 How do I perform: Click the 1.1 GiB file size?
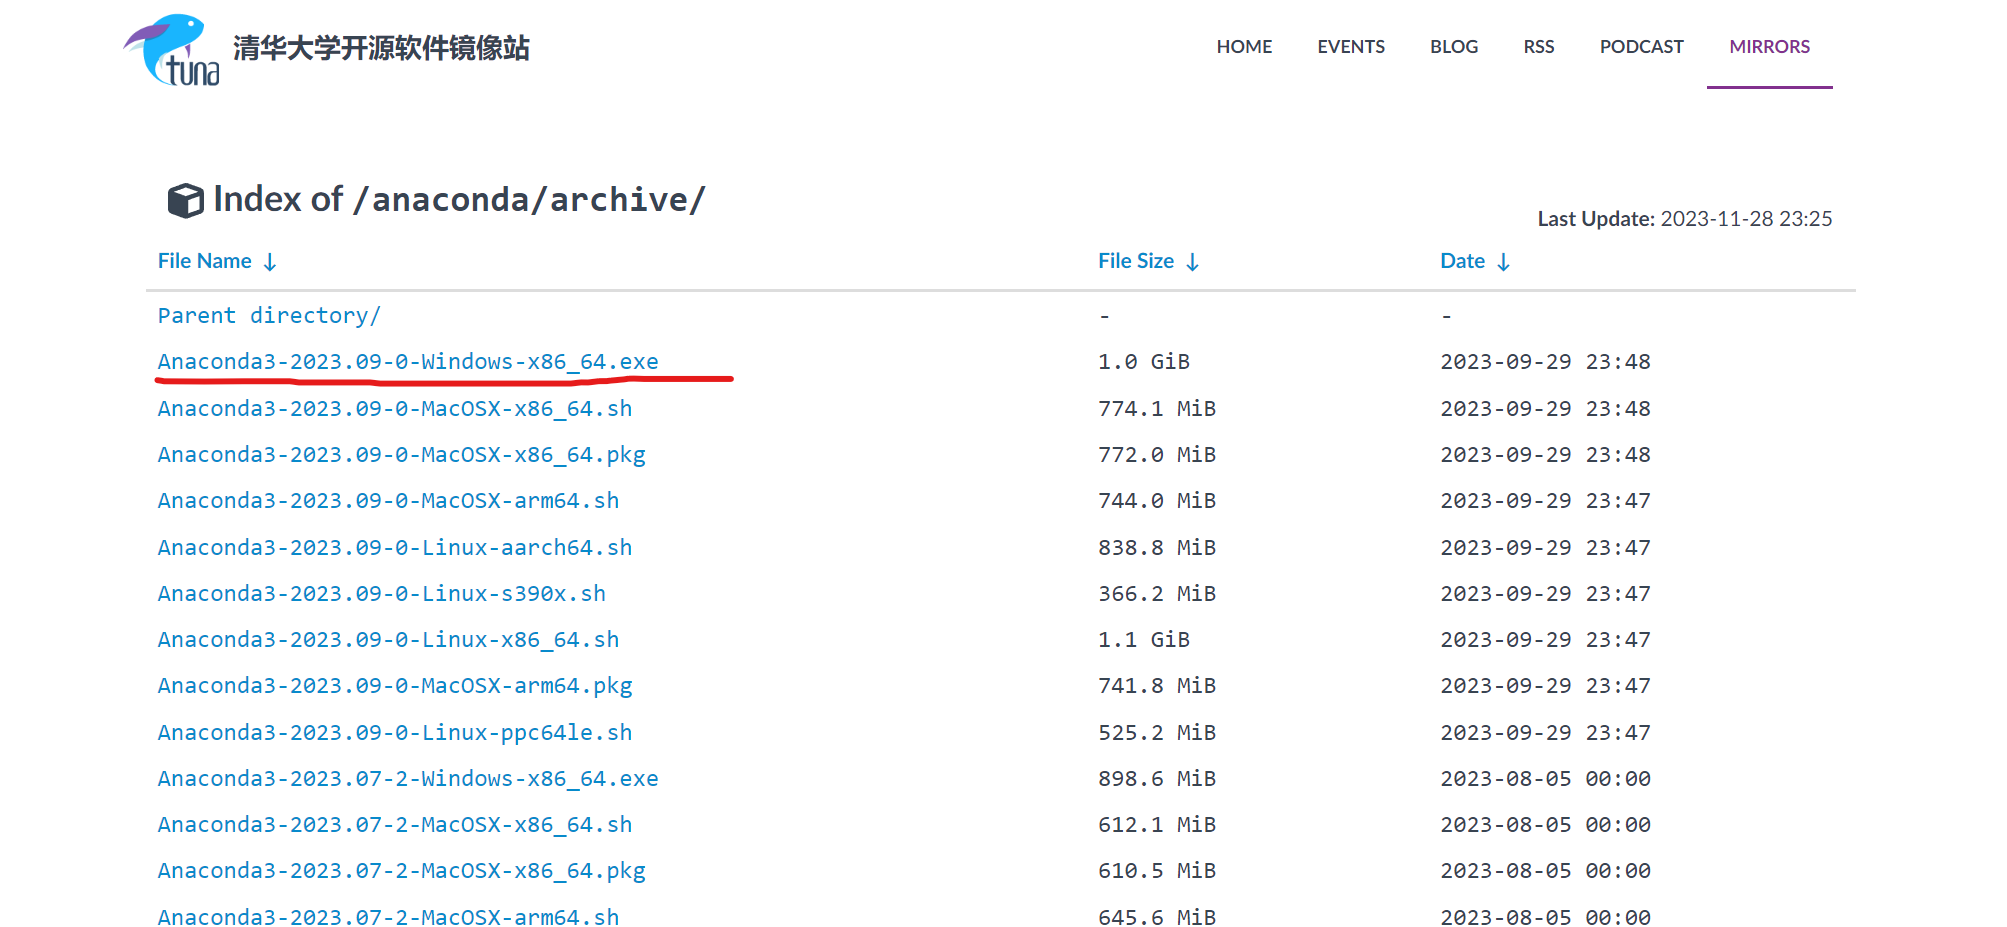tap(1144, 640)
